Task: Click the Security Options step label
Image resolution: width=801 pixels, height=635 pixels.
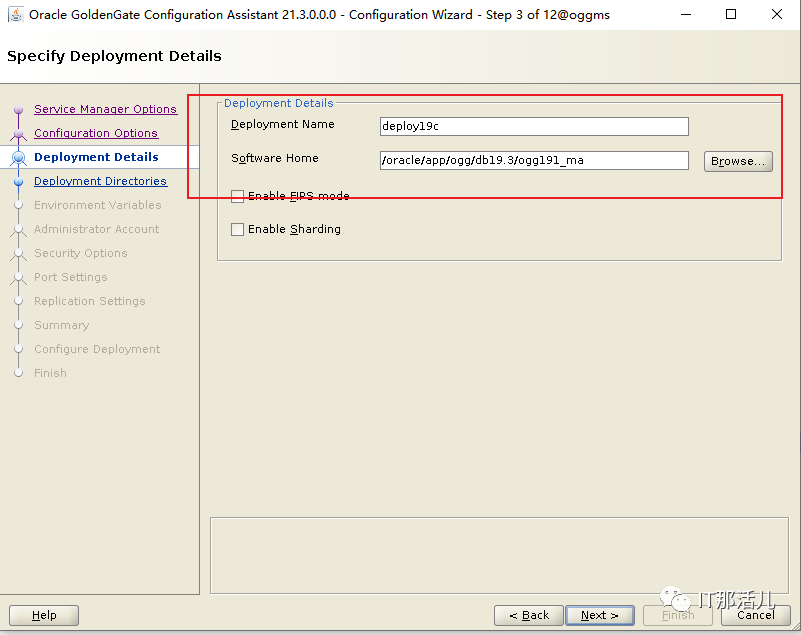Action: tap(81, 253)
